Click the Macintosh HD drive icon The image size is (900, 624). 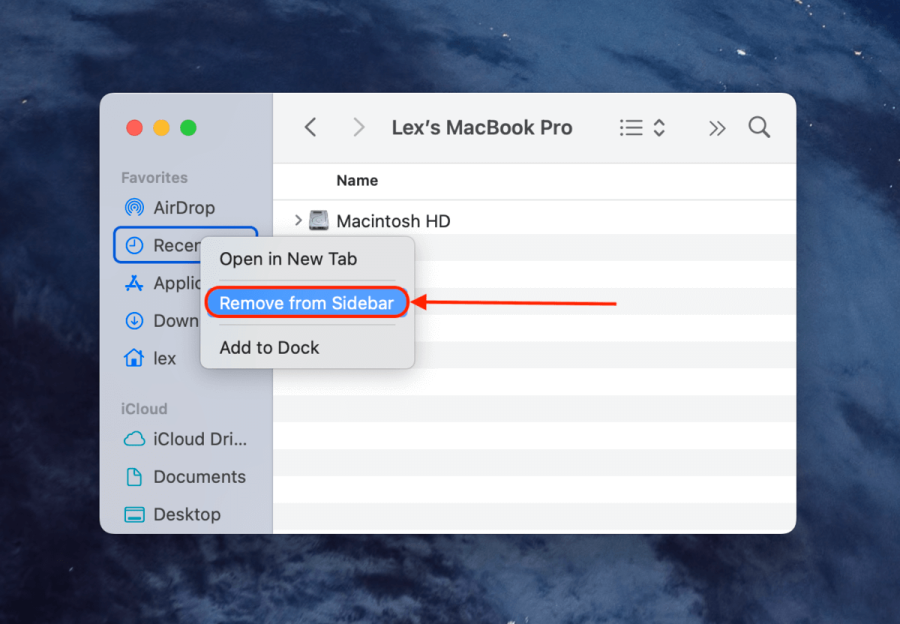pos(320,220)
